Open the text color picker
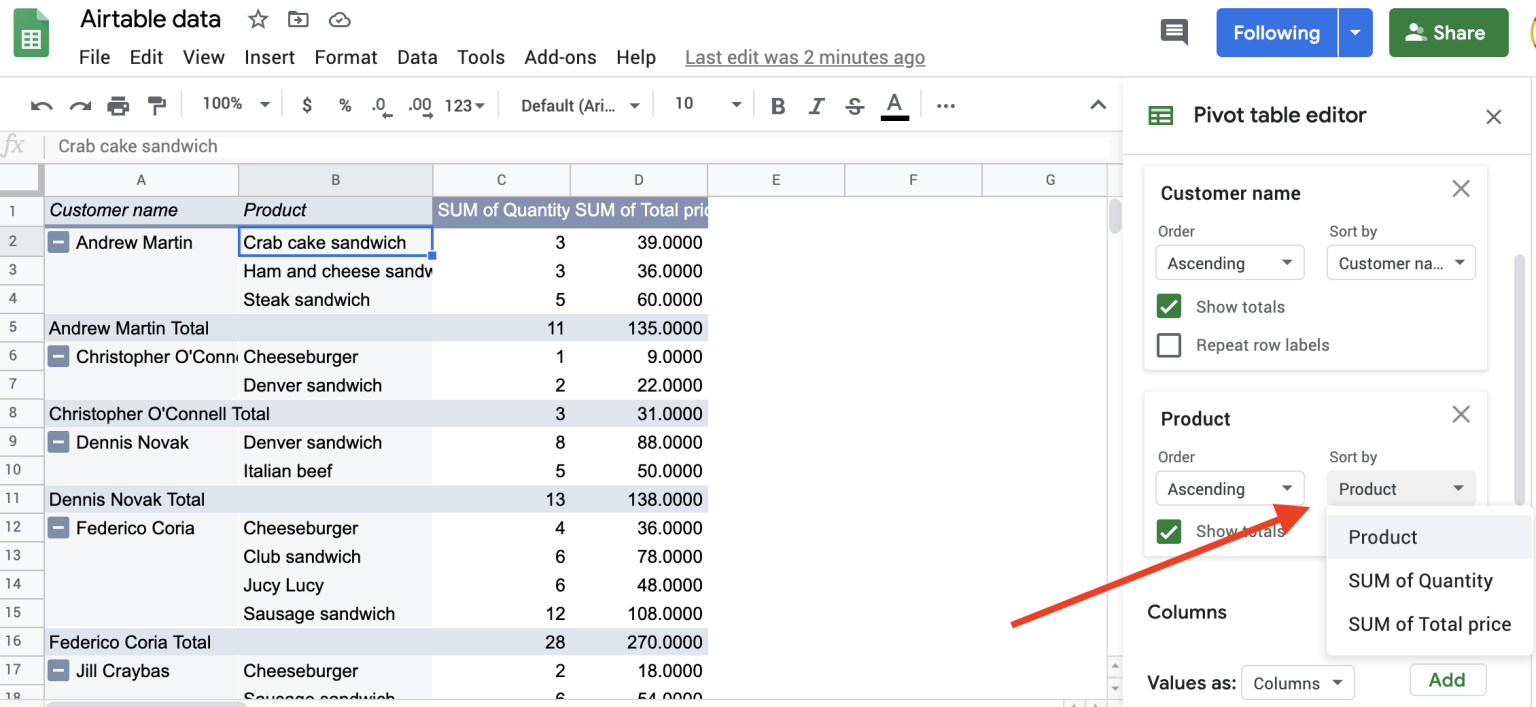Screen dimensions: 1536x707 894,104
